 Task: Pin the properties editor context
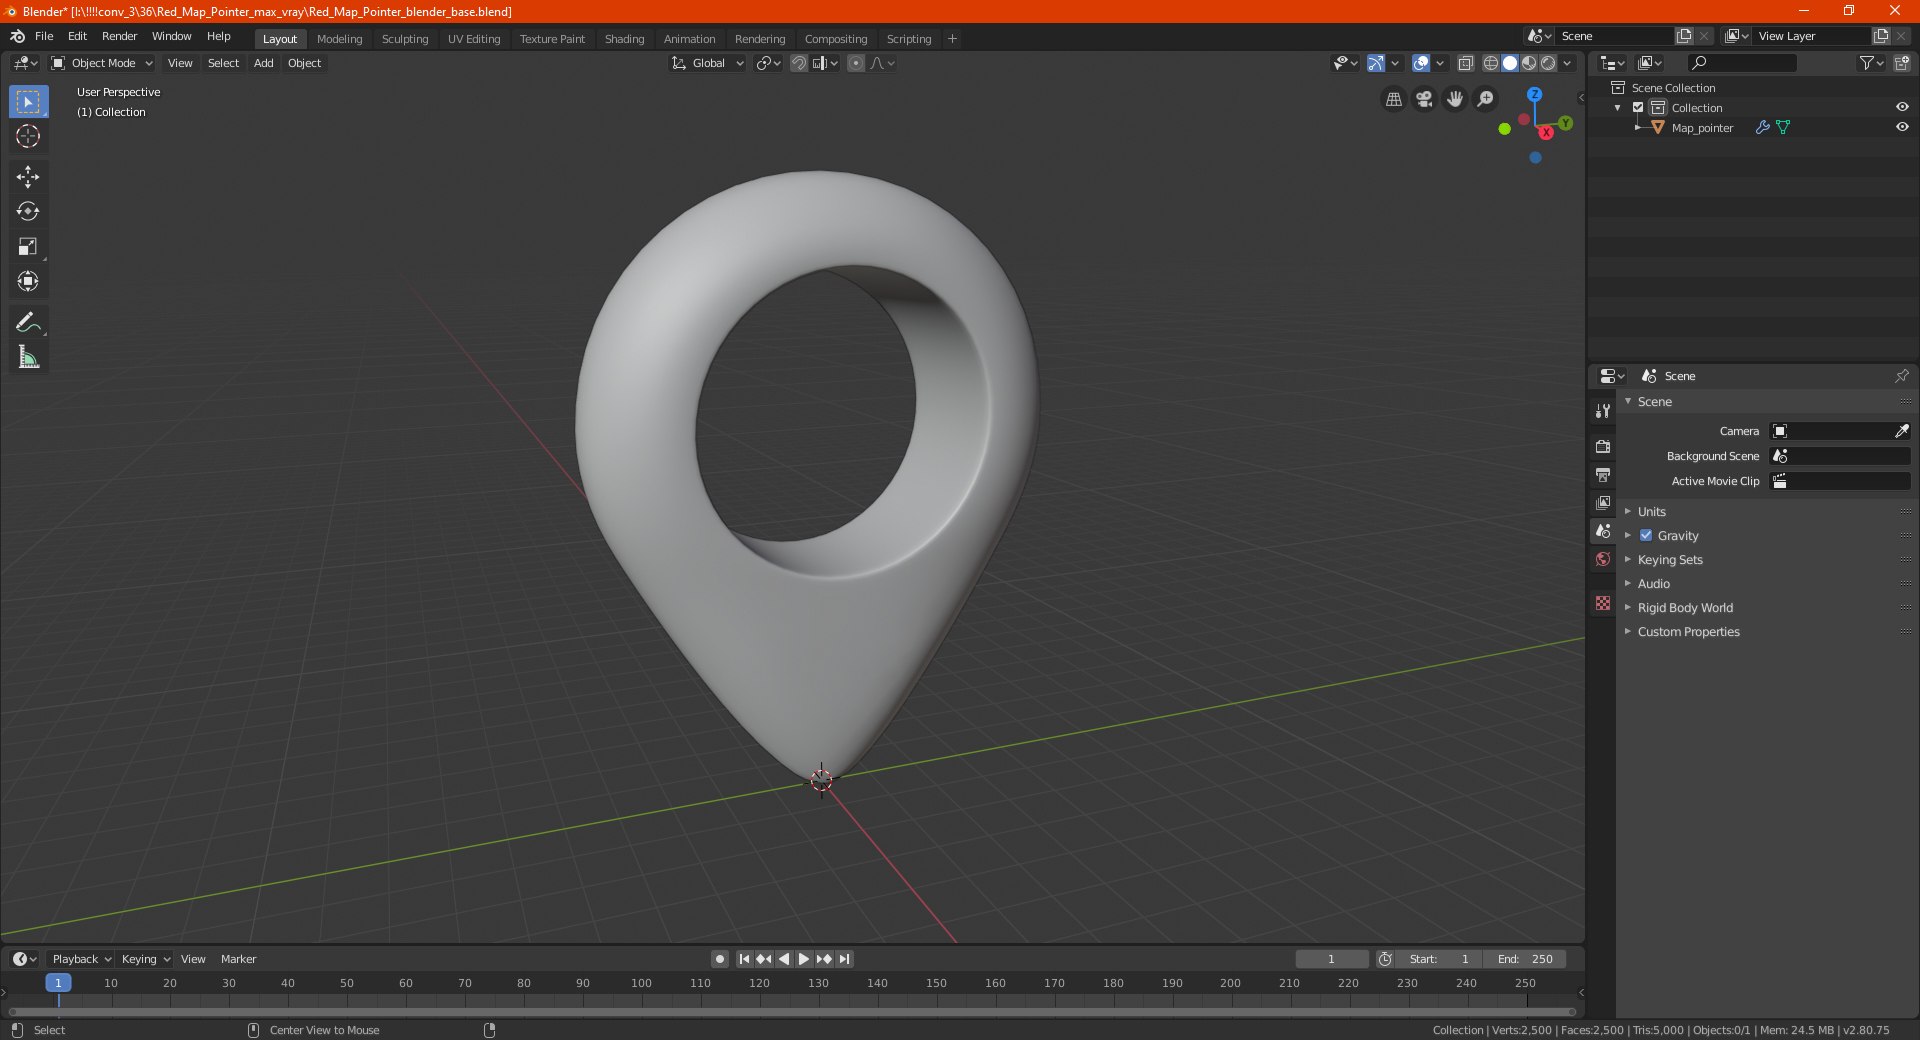tap(1901, 376)
